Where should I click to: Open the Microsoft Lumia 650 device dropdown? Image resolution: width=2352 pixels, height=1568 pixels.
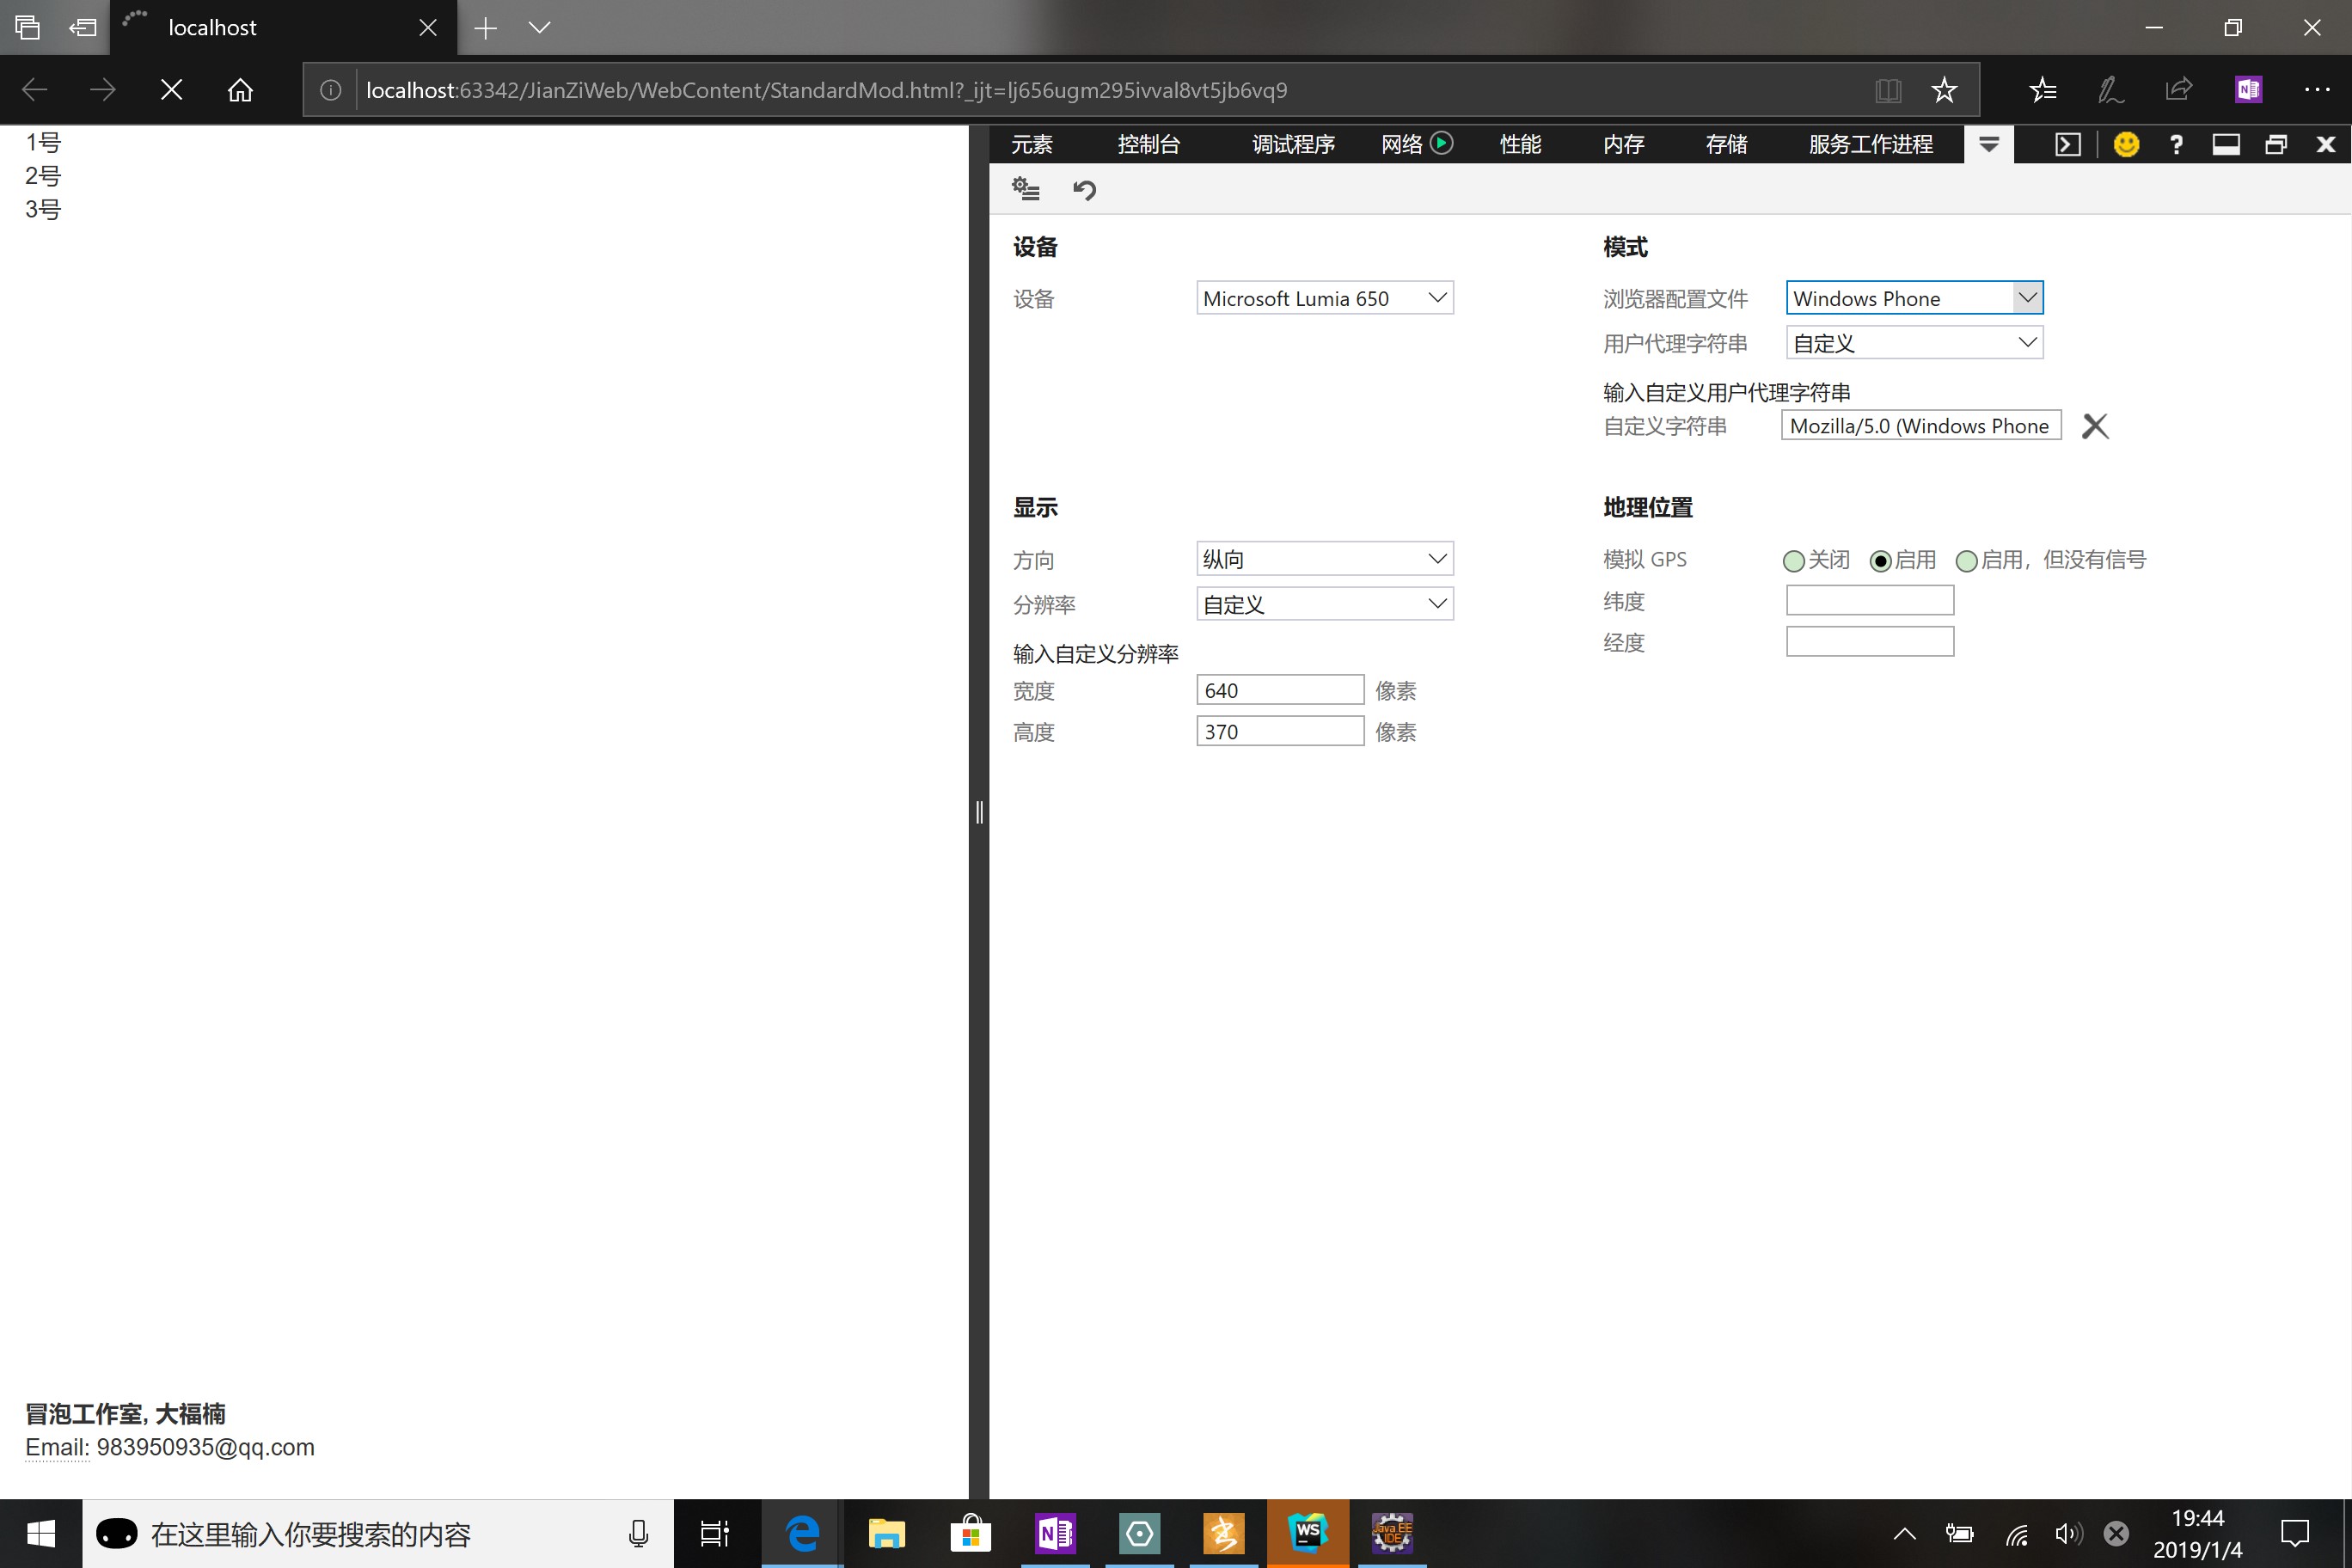click(1324, 298)
